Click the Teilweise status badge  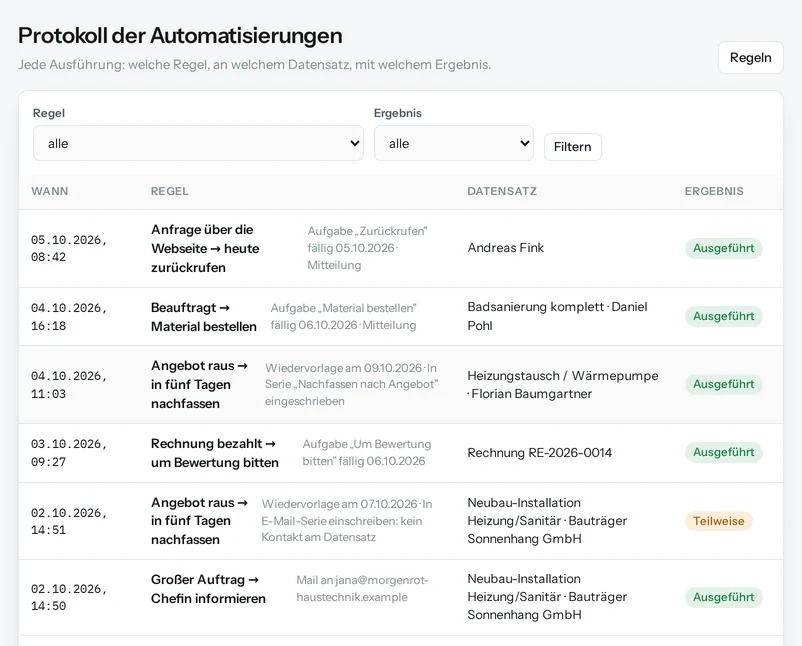click(719, 521)
